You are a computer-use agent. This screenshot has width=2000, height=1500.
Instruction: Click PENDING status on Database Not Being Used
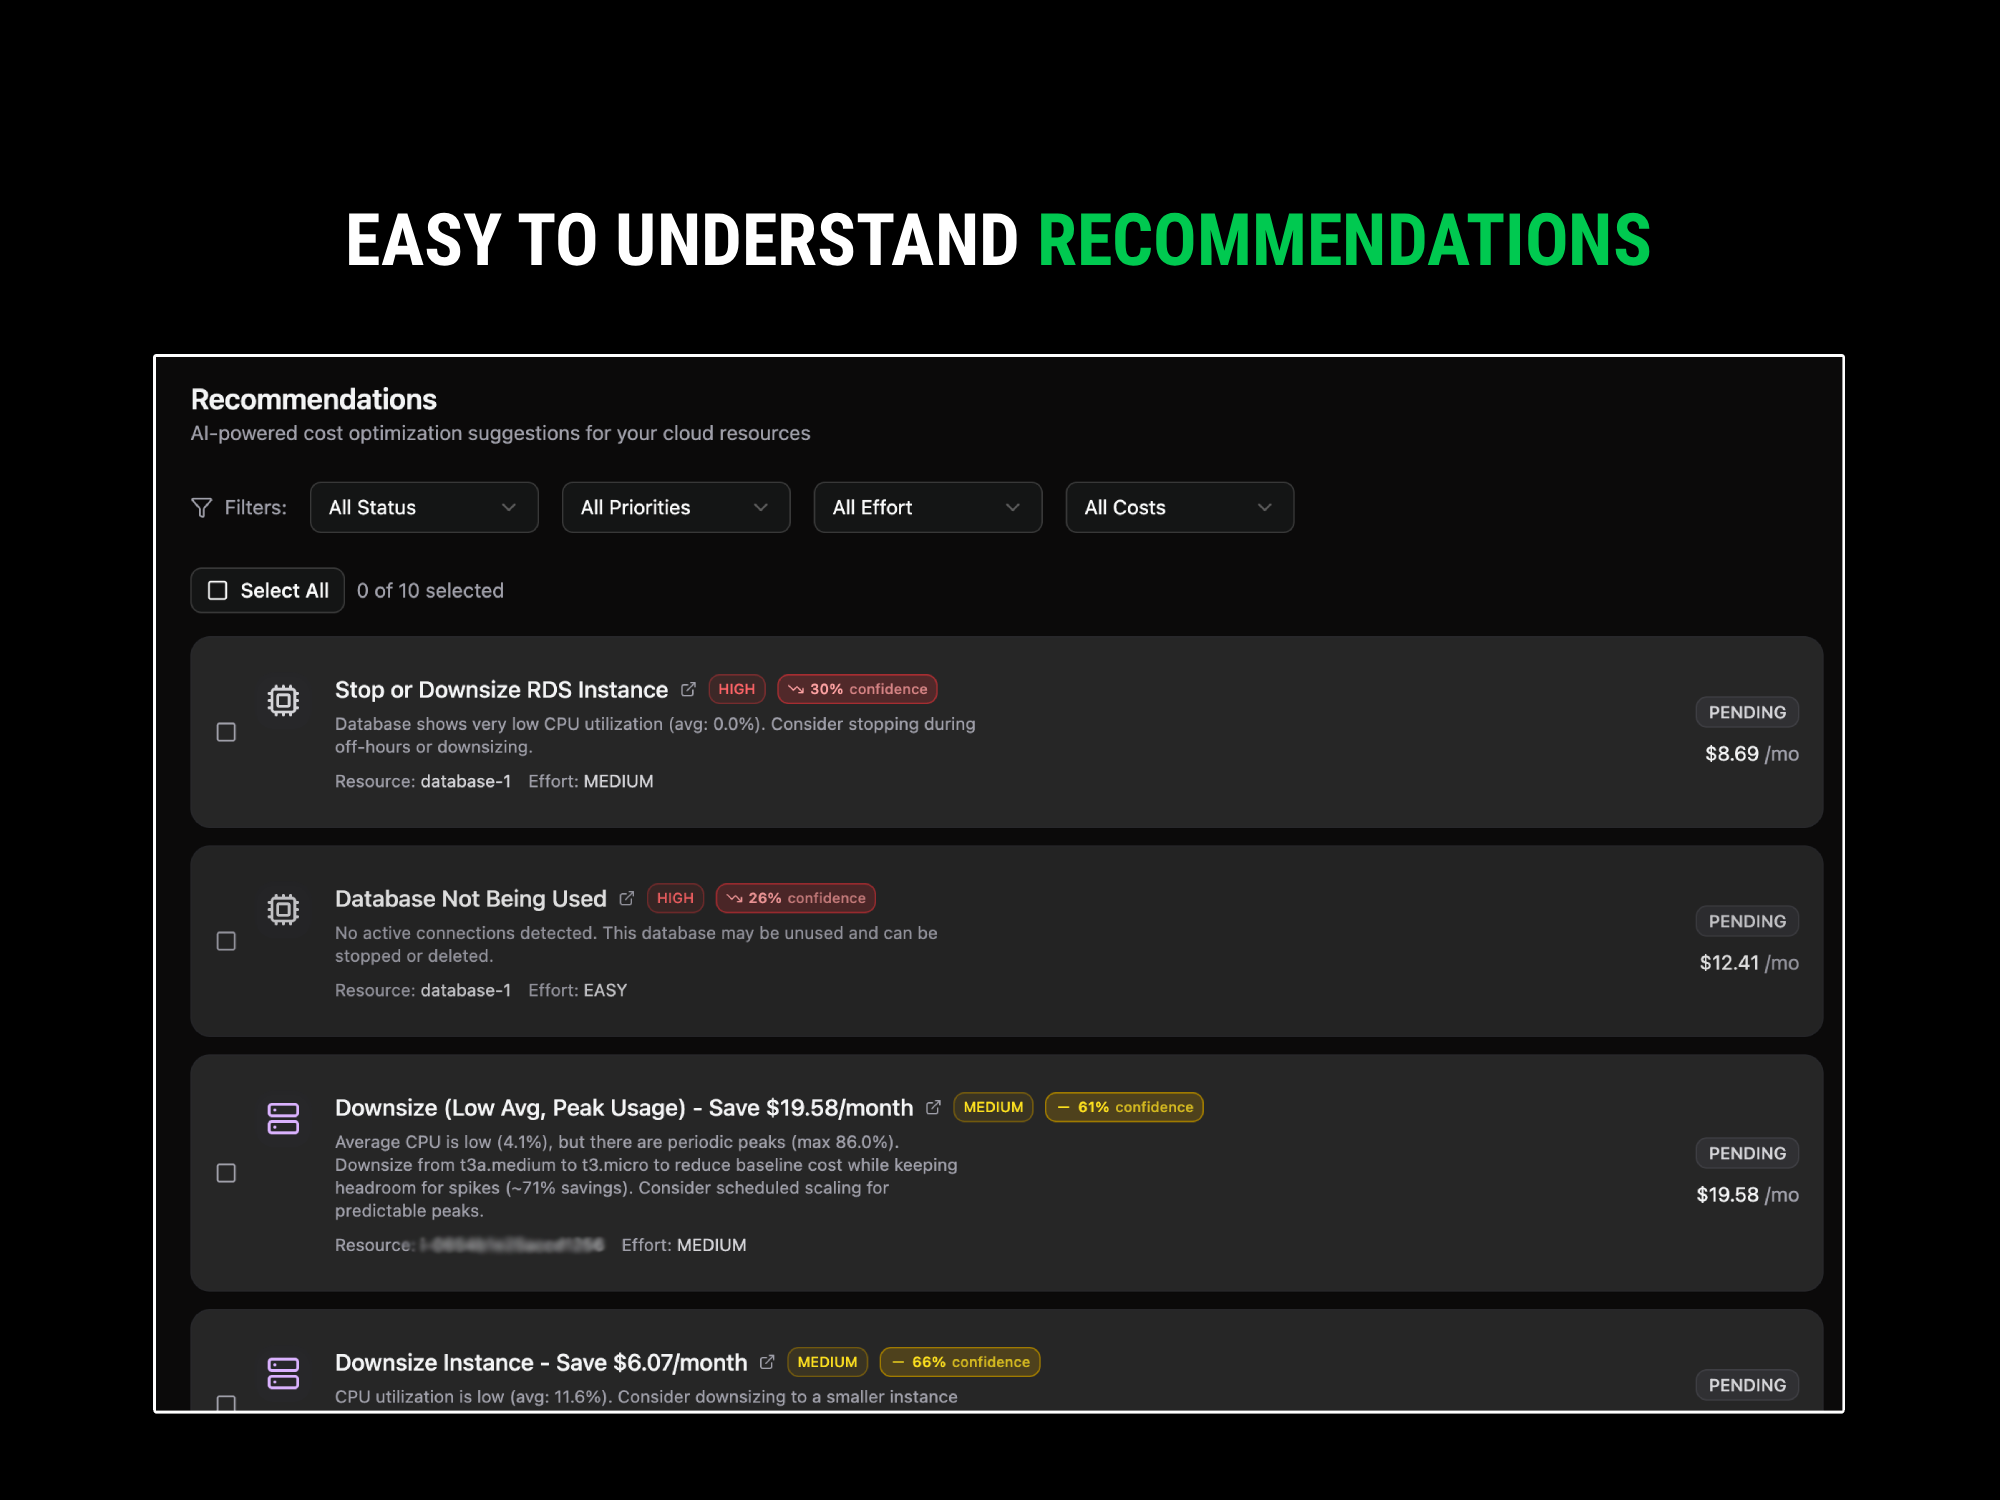click(1747, 922)
